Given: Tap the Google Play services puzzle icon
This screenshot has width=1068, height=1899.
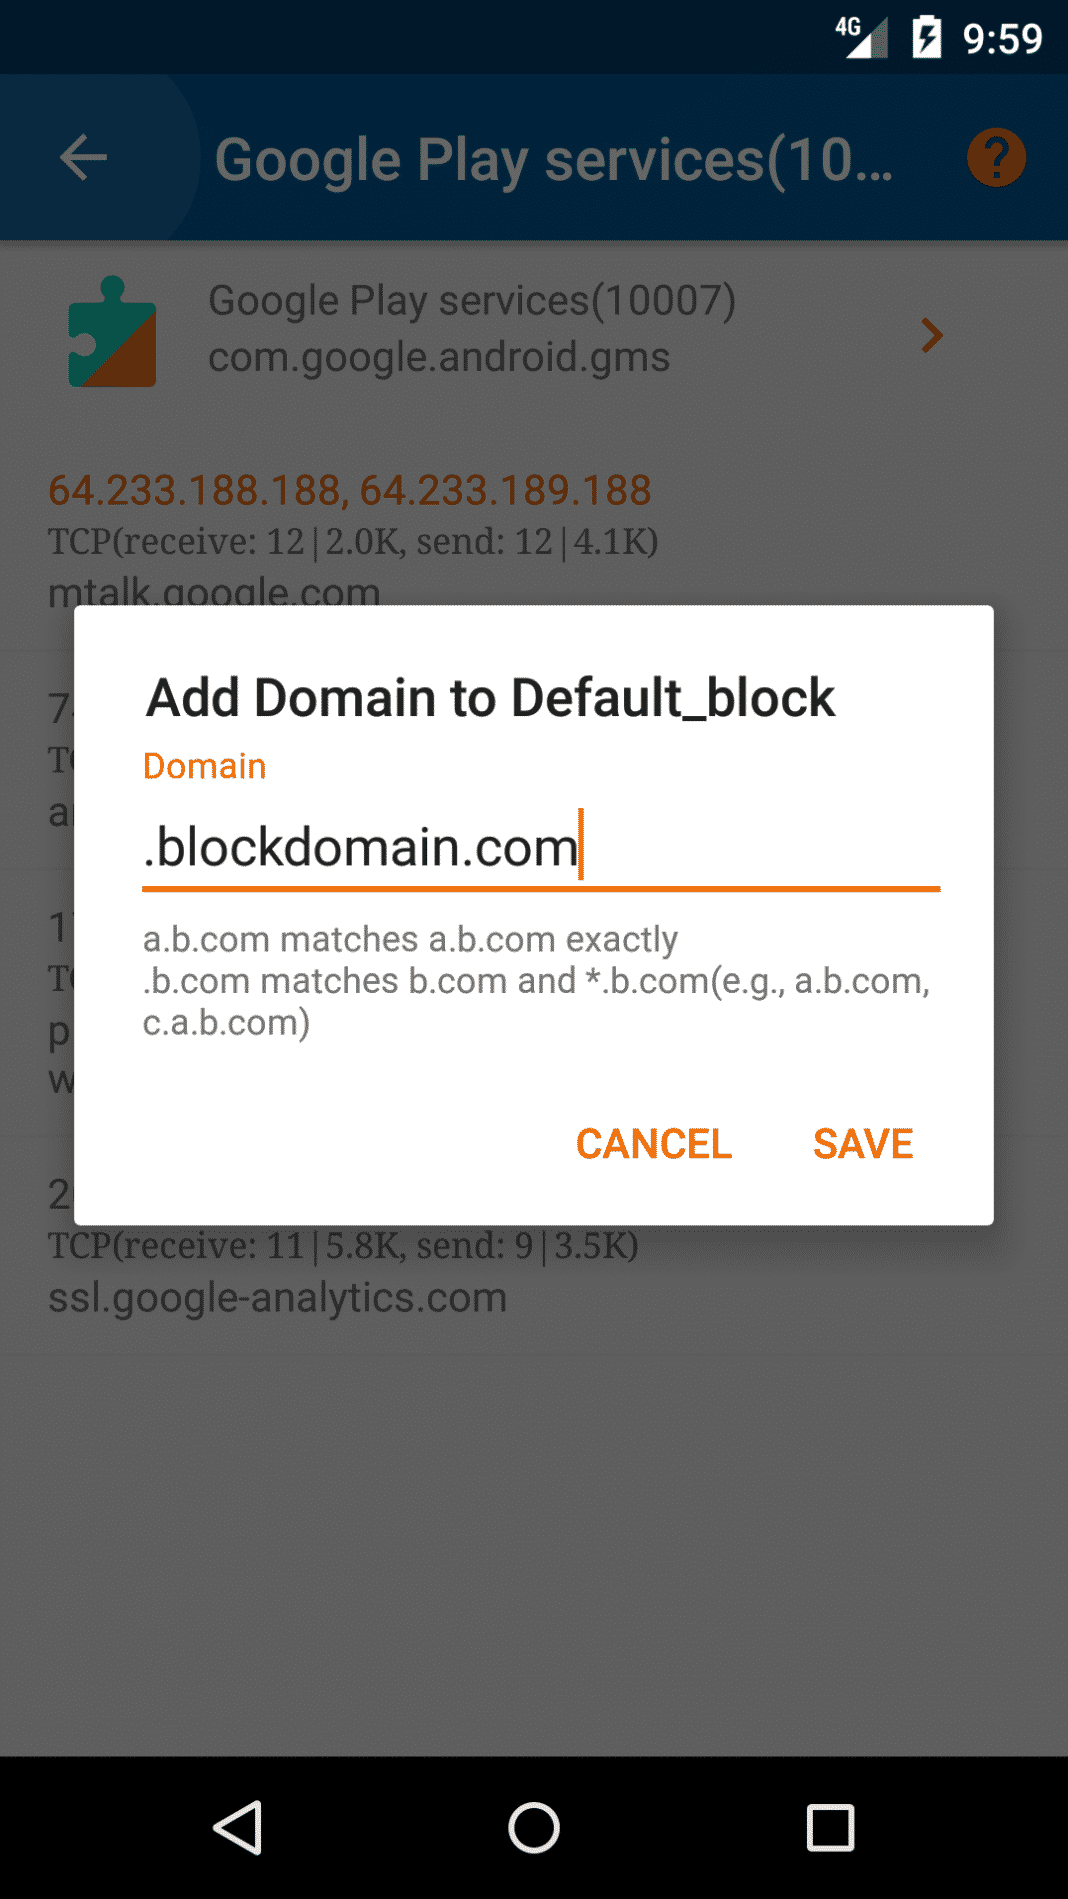Looking at the screenshot, I should pos(111,335).
